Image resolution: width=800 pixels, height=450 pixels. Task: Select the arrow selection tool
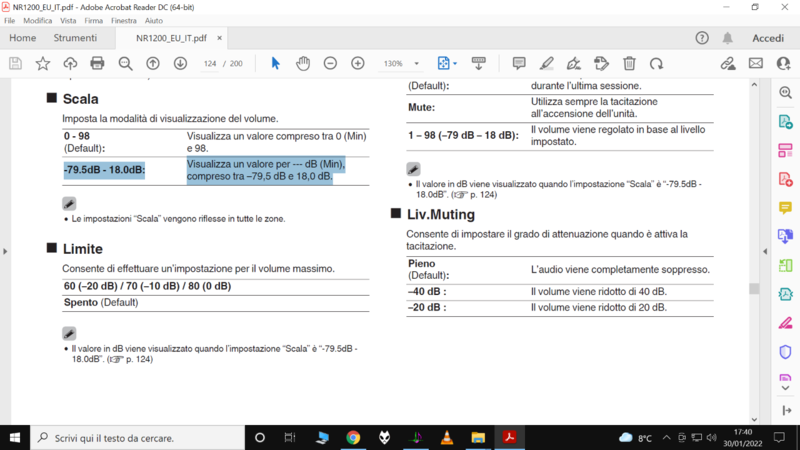276,63
